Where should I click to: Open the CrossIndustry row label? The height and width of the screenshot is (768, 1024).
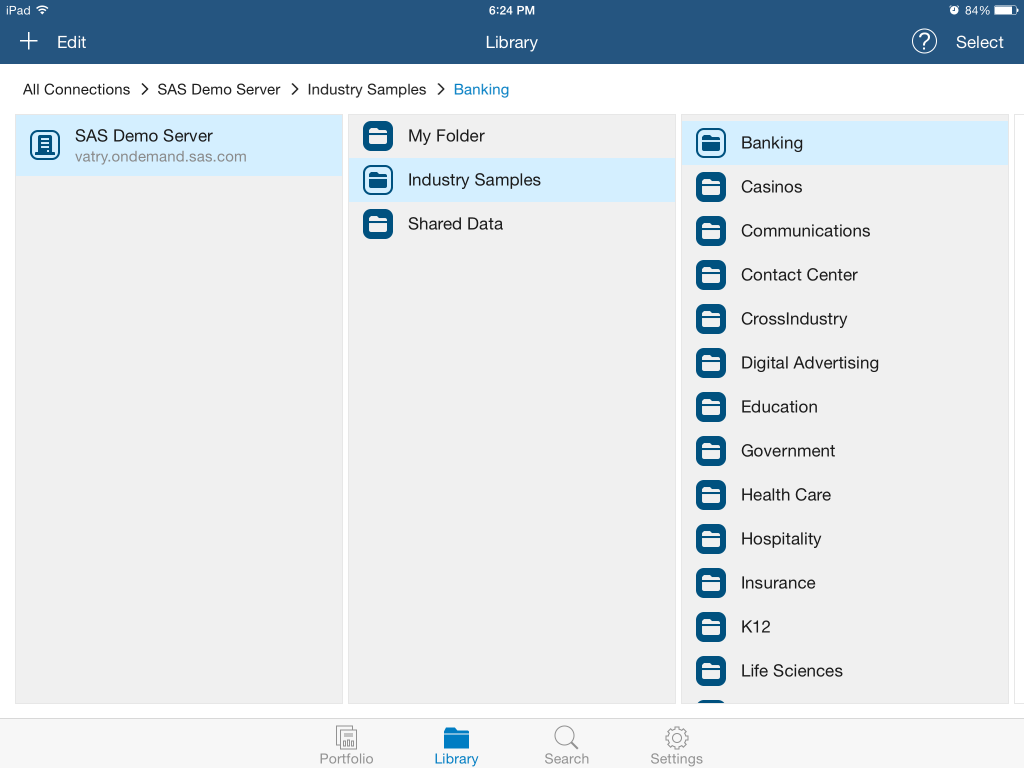[793, 319]
